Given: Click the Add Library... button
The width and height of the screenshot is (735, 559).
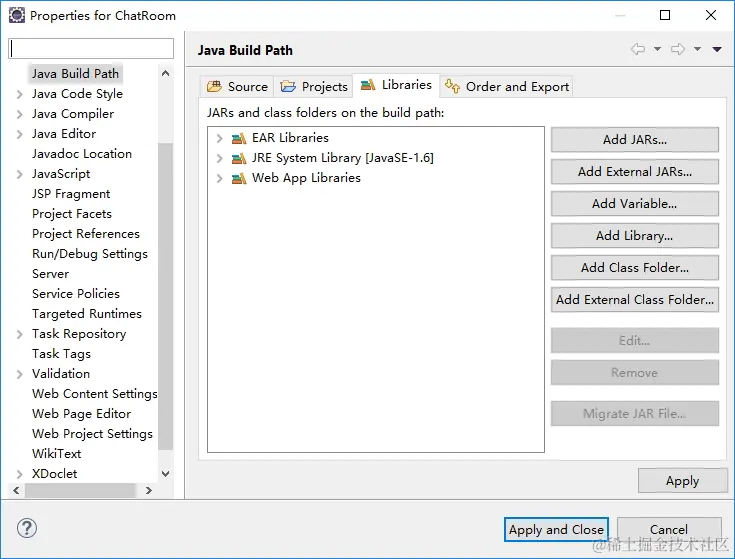Looking at the screenshot, I should pyautogui.click(x=635, y=235).
